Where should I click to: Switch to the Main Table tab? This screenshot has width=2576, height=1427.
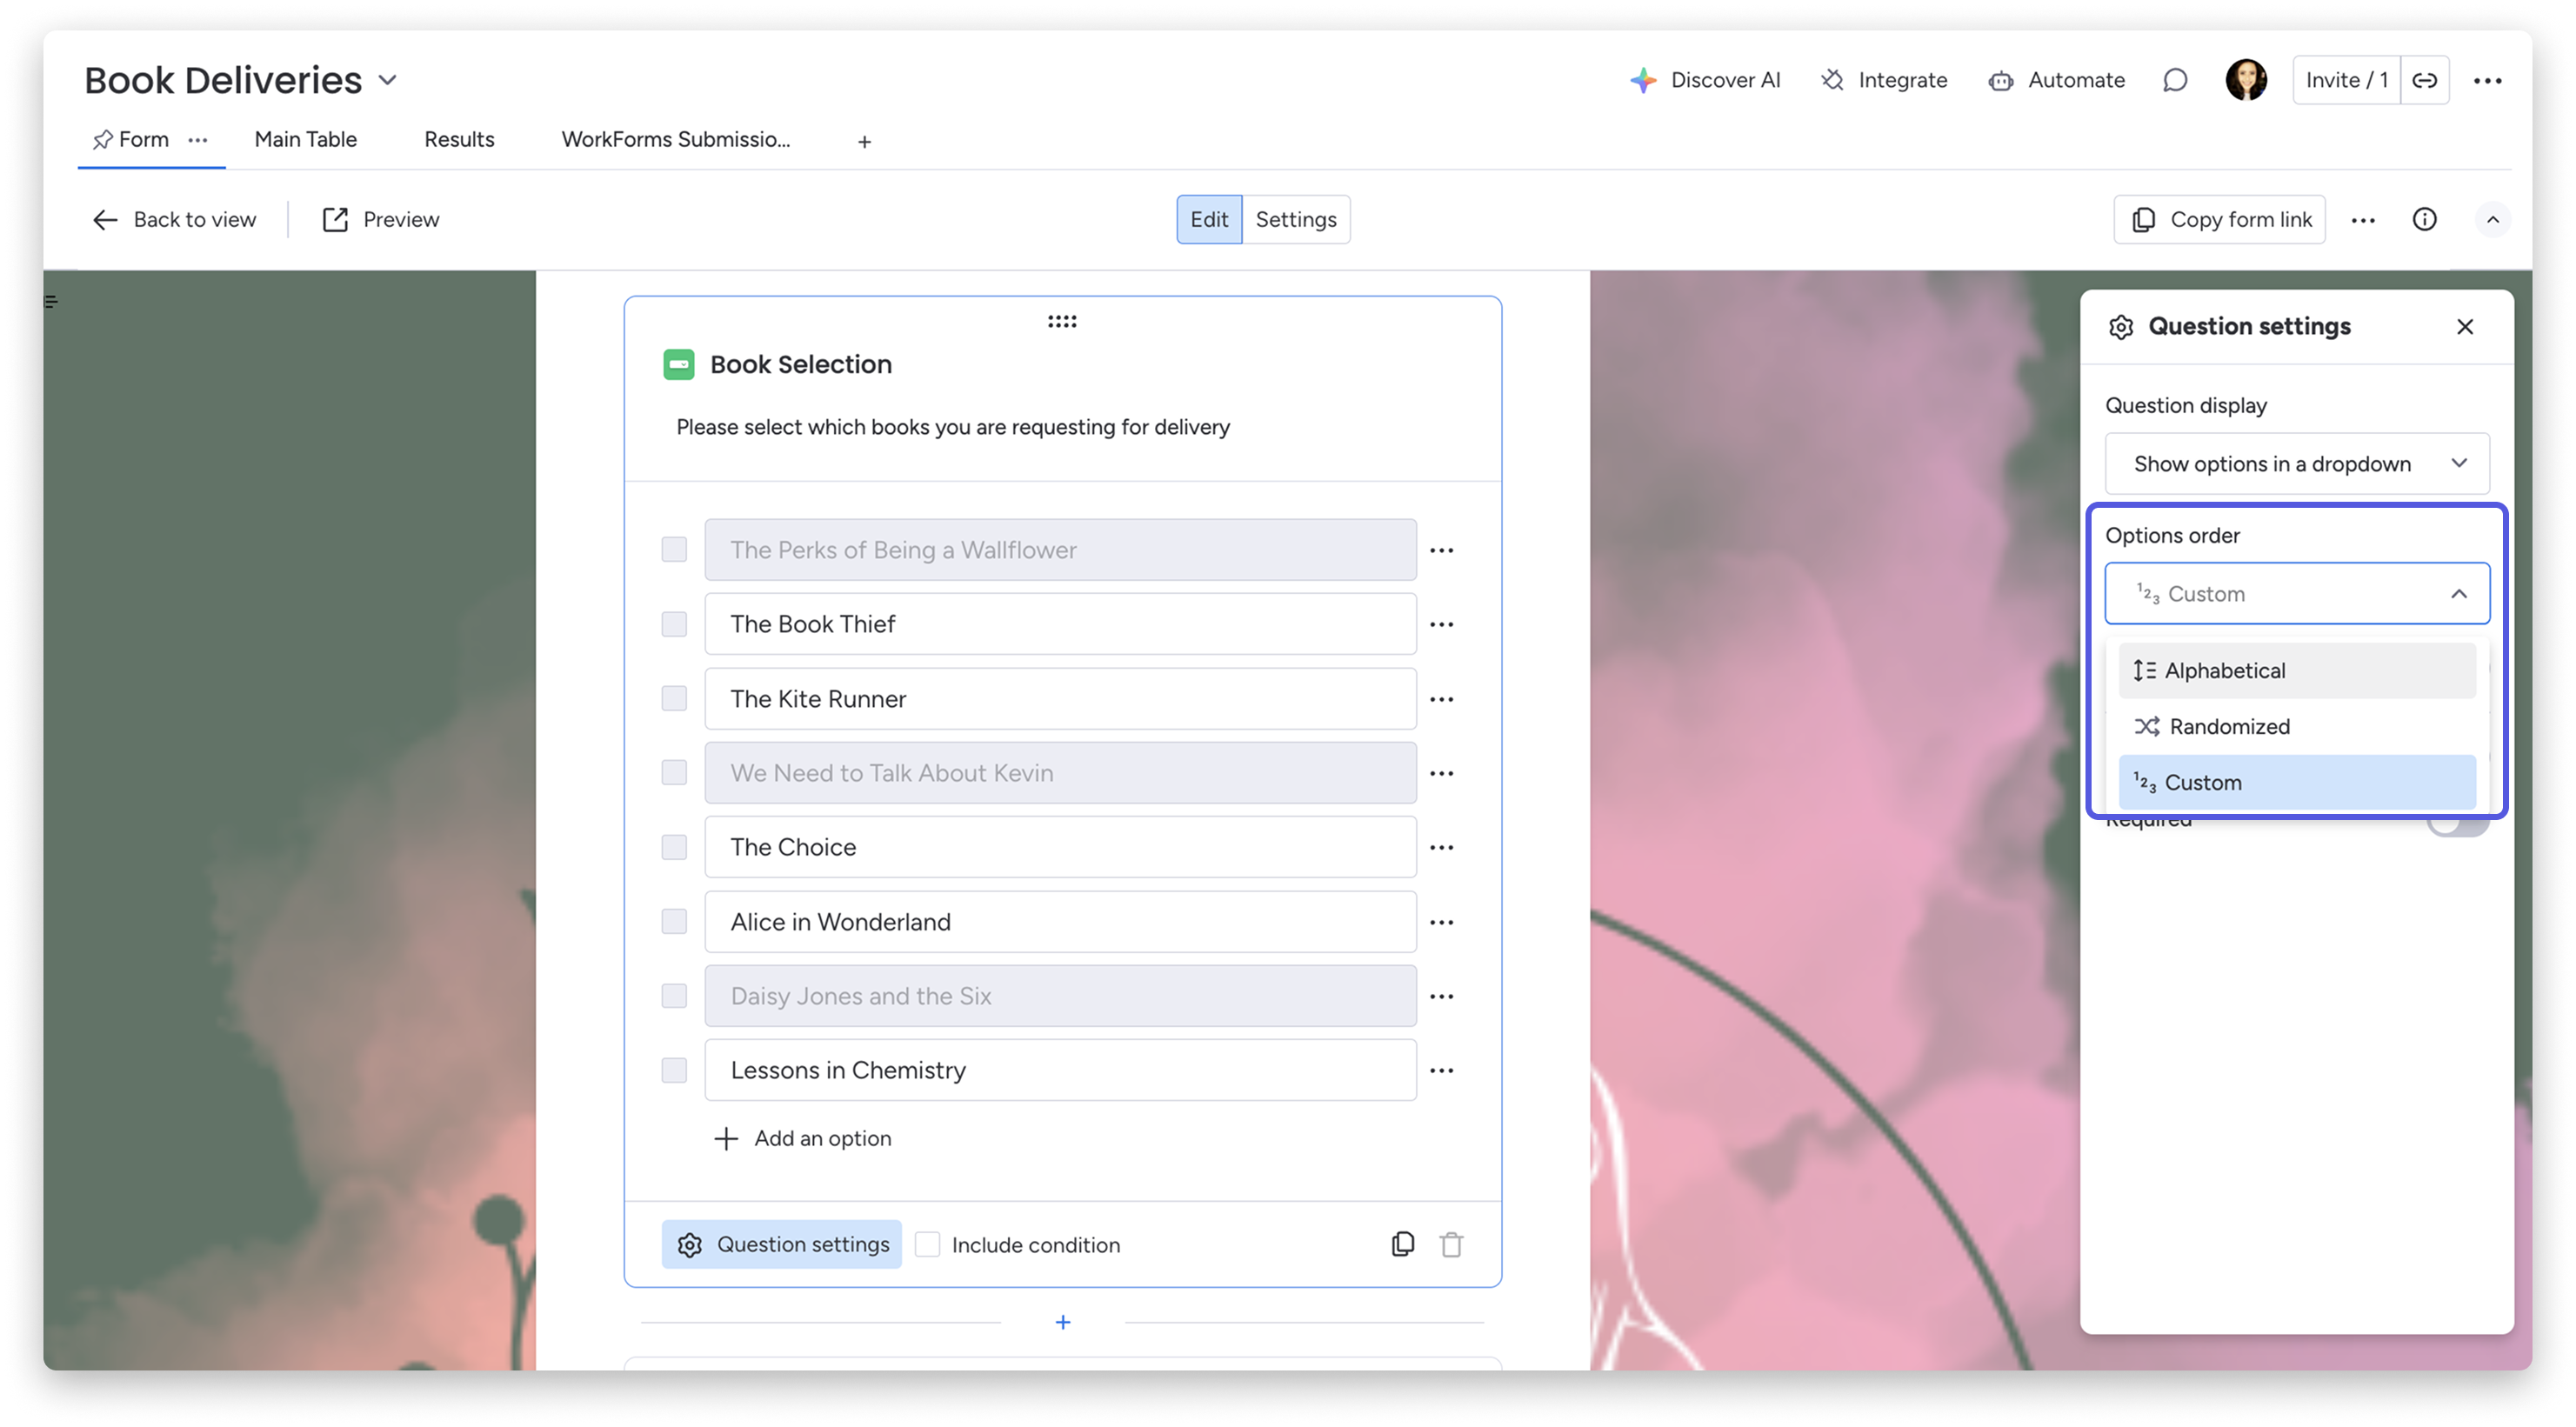305,140
